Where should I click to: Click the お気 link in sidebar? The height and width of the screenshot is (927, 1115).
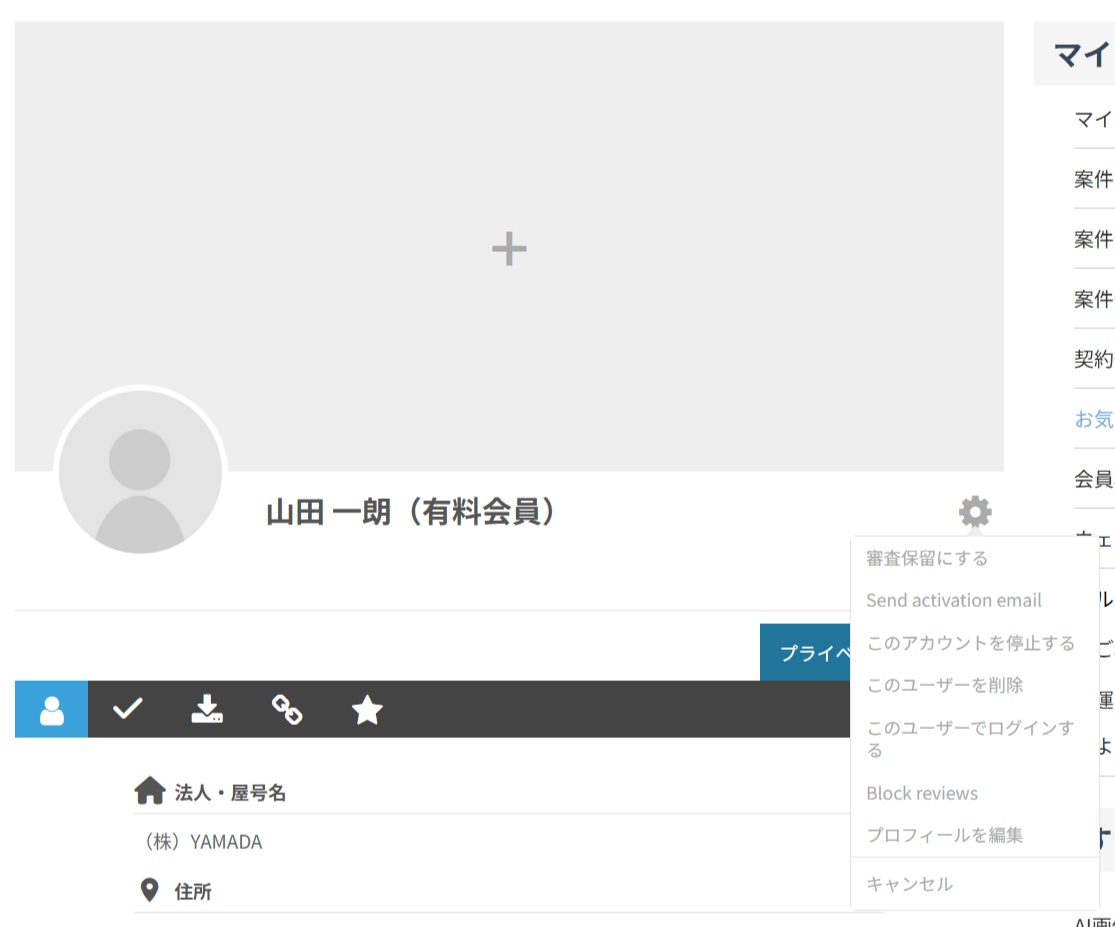[x=1093, y=419]
